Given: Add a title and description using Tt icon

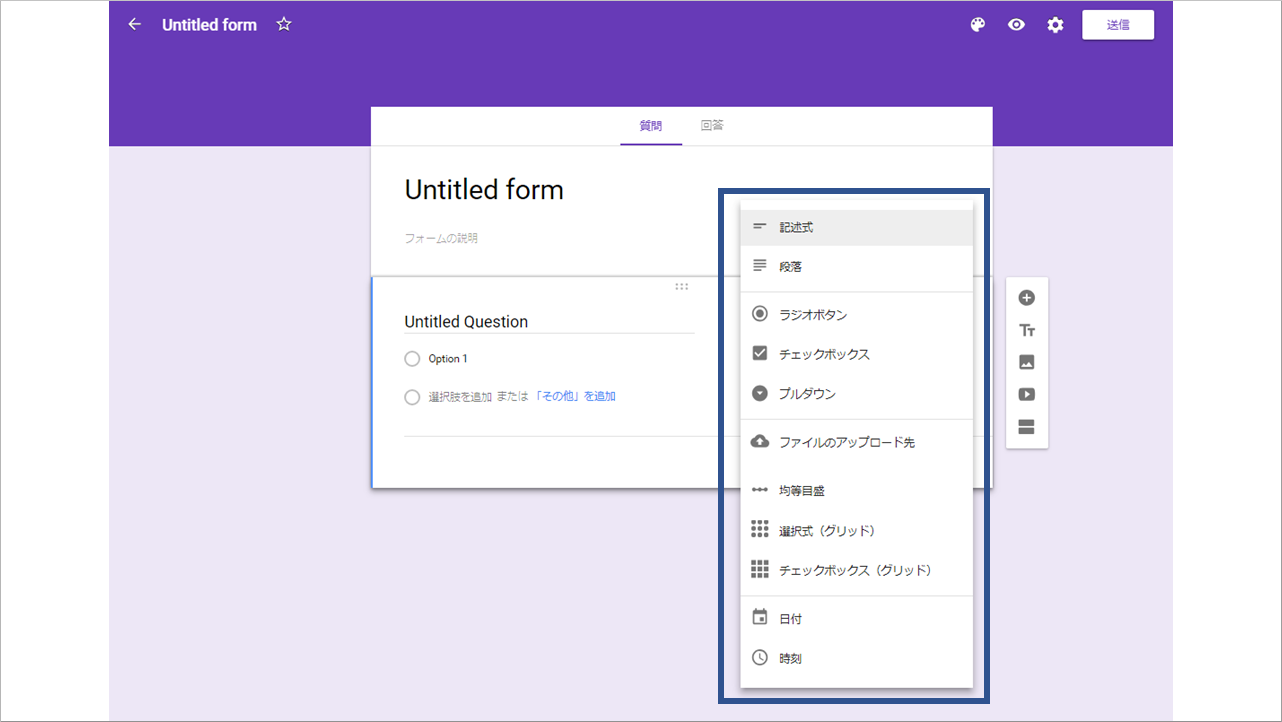Looking at the screenshot, I should [1026, 329].
